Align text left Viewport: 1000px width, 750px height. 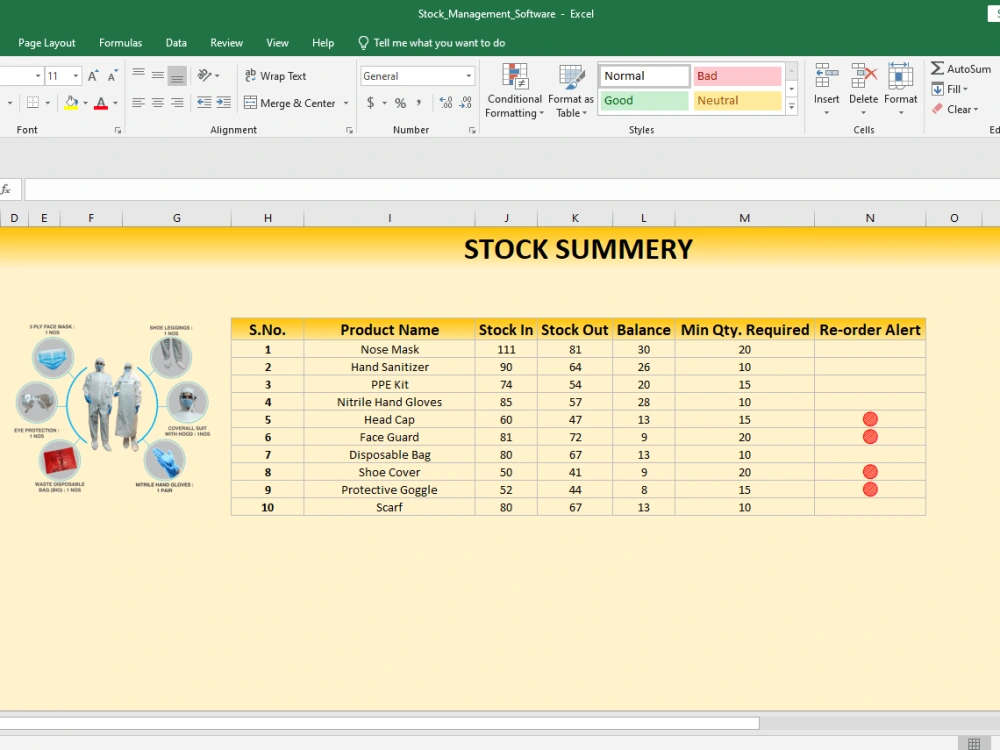pyautogui.click(x=138, y=103)
